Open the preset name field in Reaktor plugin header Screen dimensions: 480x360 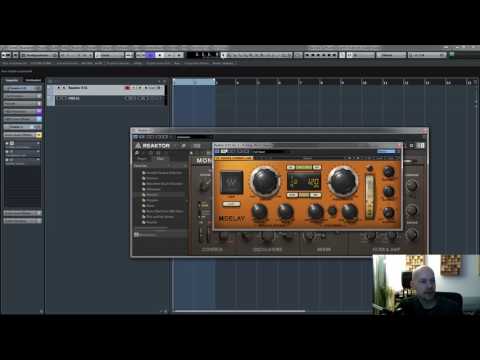coord(194,137)
